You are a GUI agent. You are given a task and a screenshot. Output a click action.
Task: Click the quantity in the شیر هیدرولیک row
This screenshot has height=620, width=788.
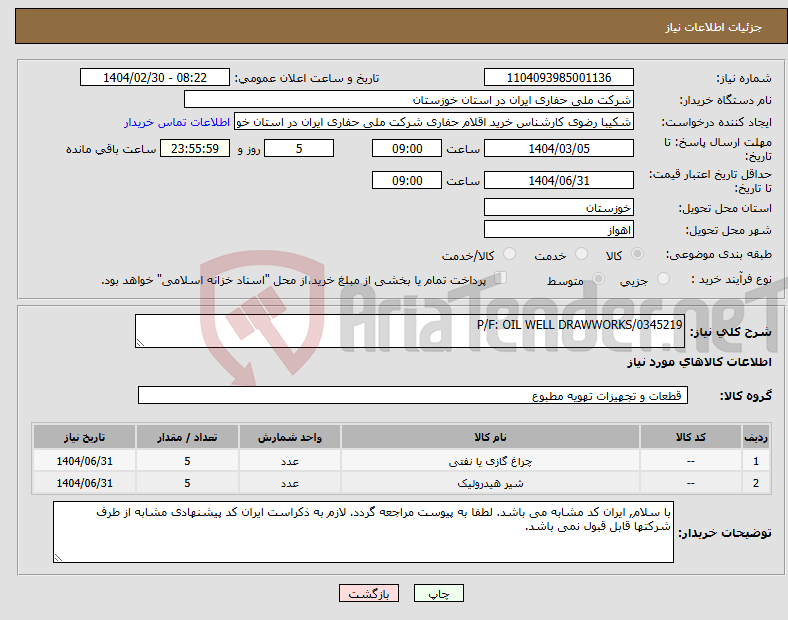point(187,483)
